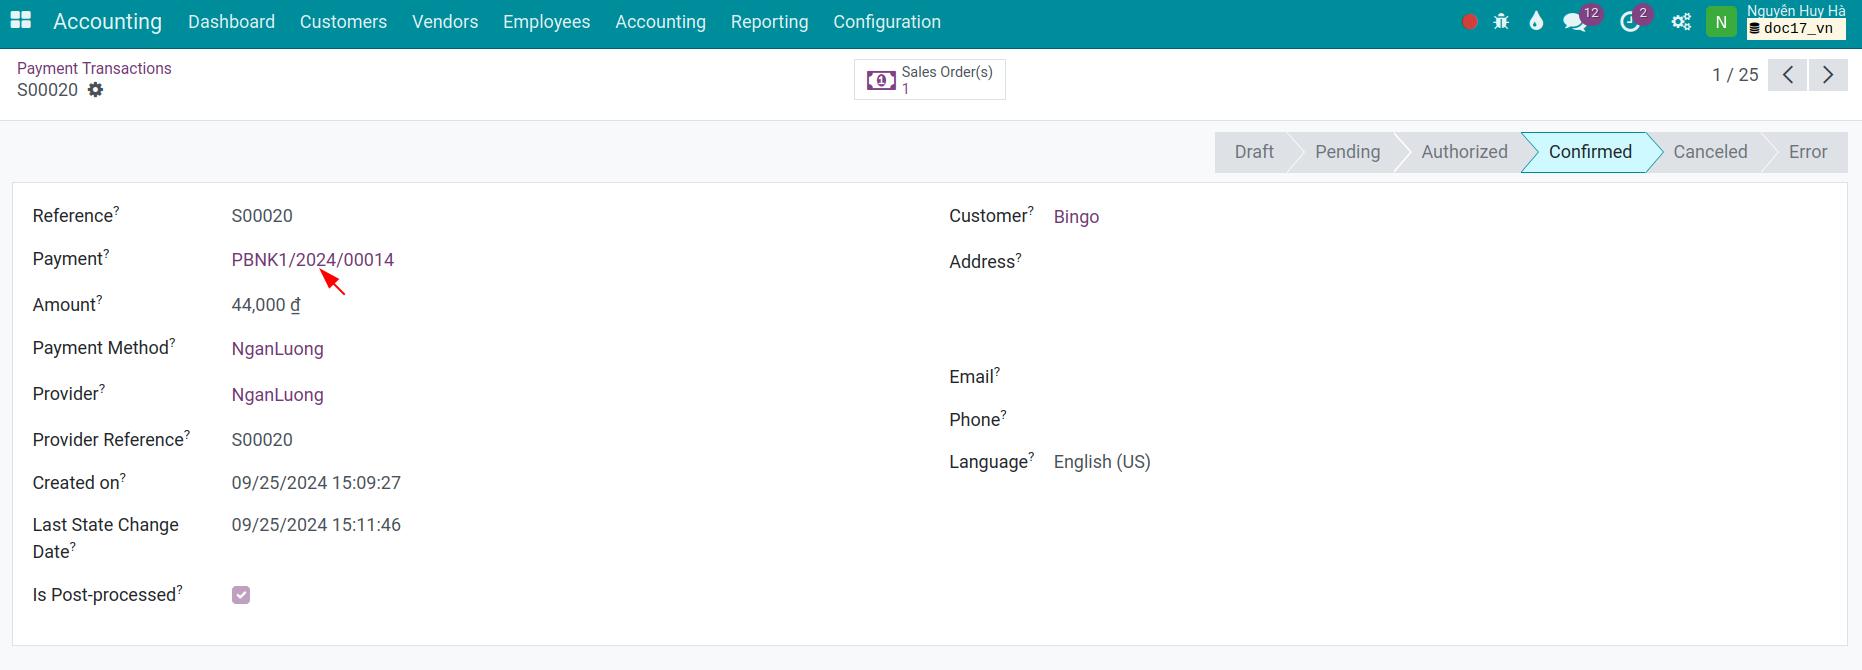The width and height of the screenshot is (1862, 670).
Task: Toggle the Is Post-processed checkbox
Action: tap(241, 595)
